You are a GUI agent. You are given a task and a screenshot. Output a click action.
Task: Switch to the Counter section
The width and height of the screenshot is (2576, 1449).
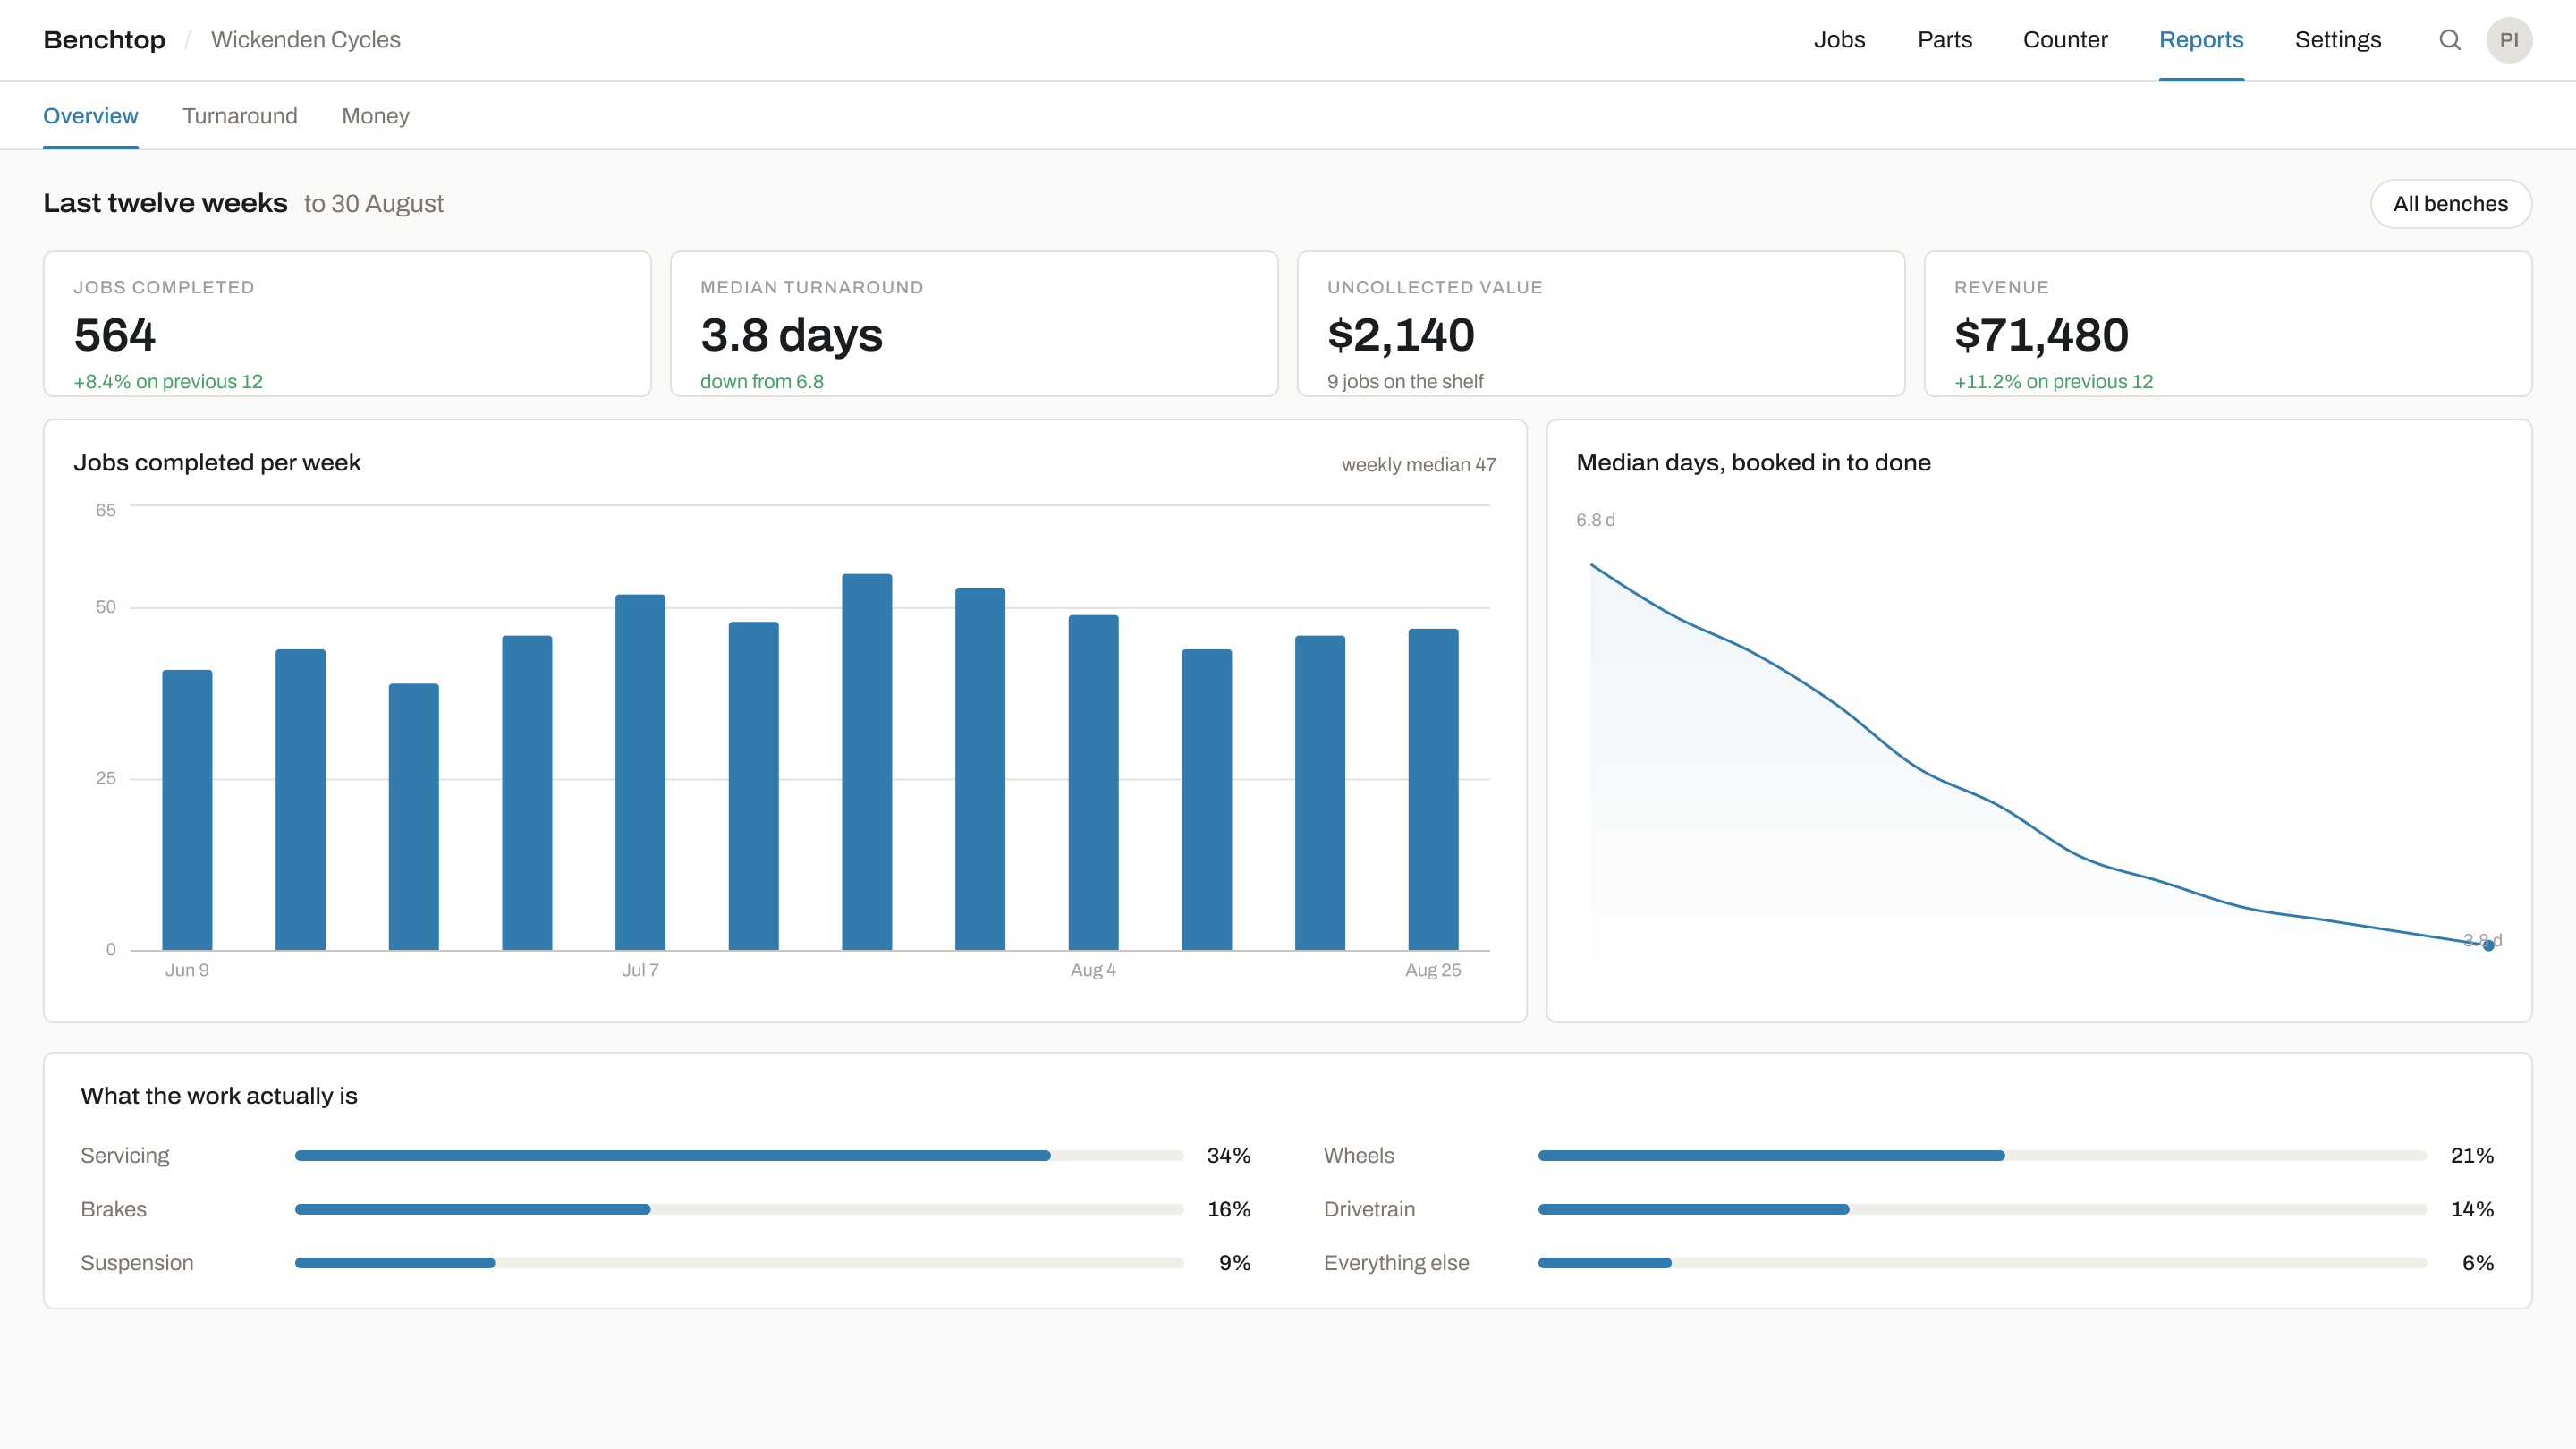(2065, 40)
